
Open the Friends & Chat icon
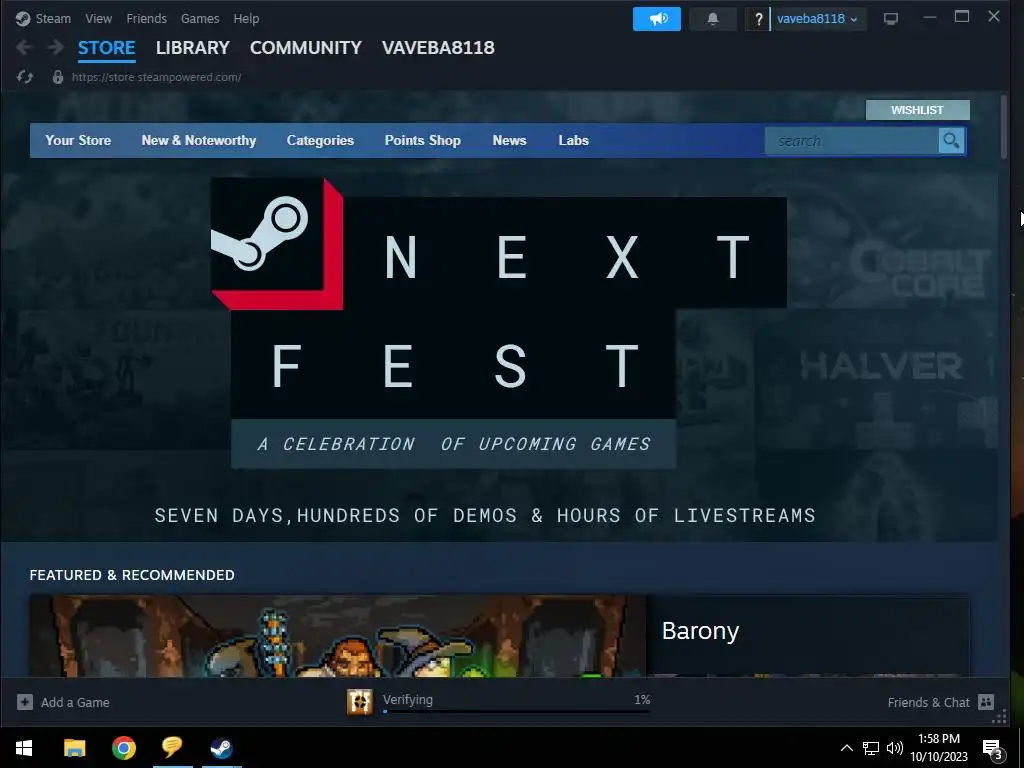[986, 702]
